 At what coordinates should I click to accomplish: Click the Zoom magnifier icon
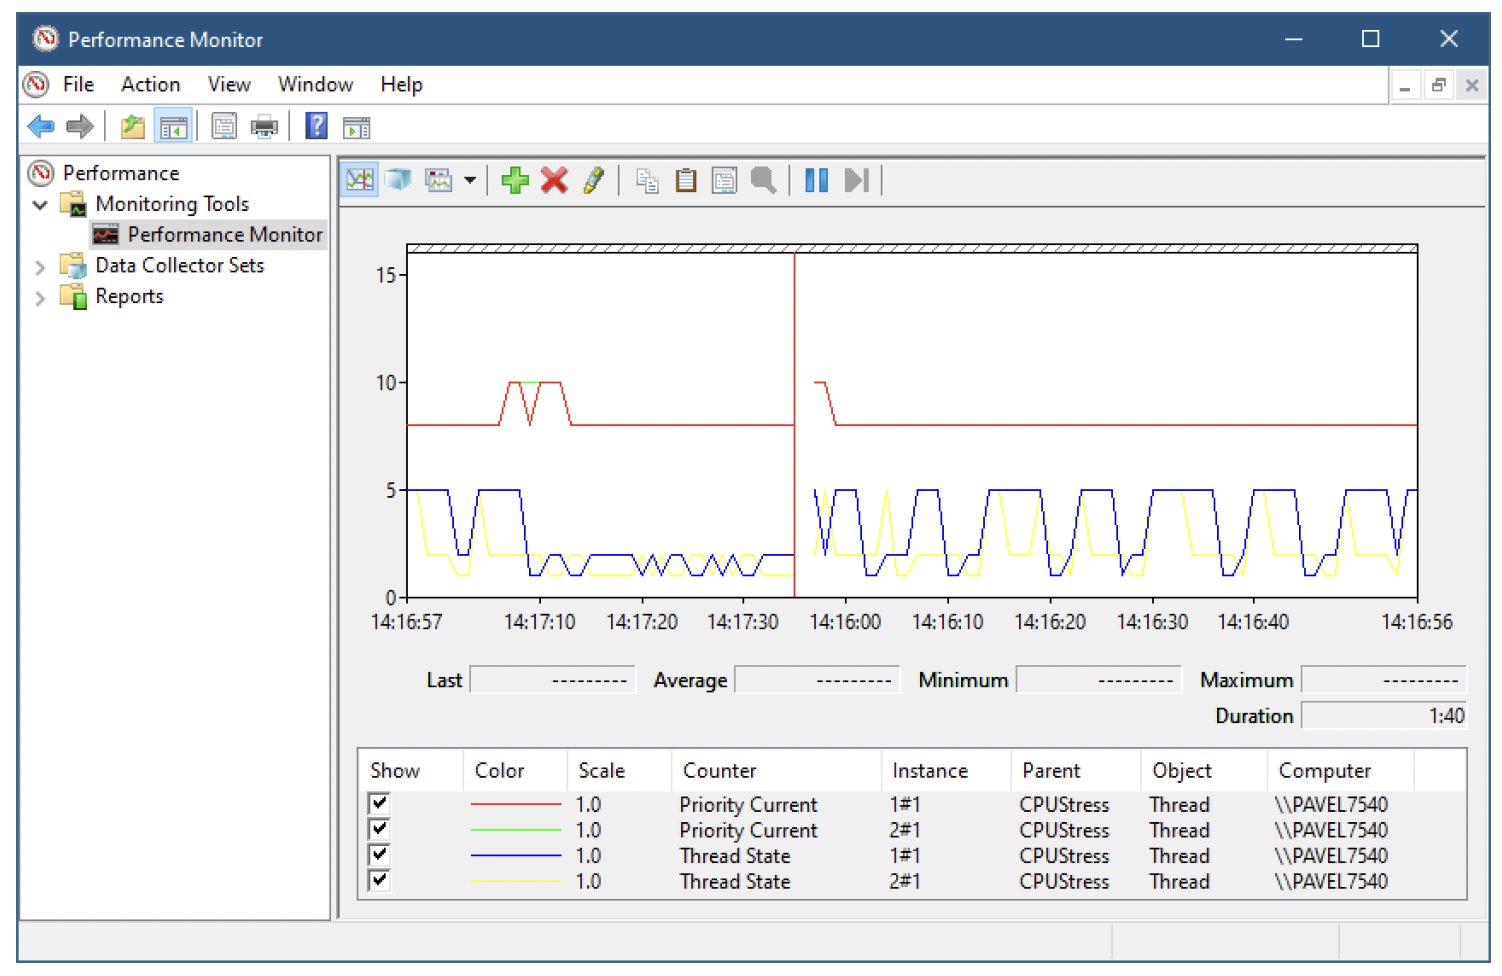point(764,180)
